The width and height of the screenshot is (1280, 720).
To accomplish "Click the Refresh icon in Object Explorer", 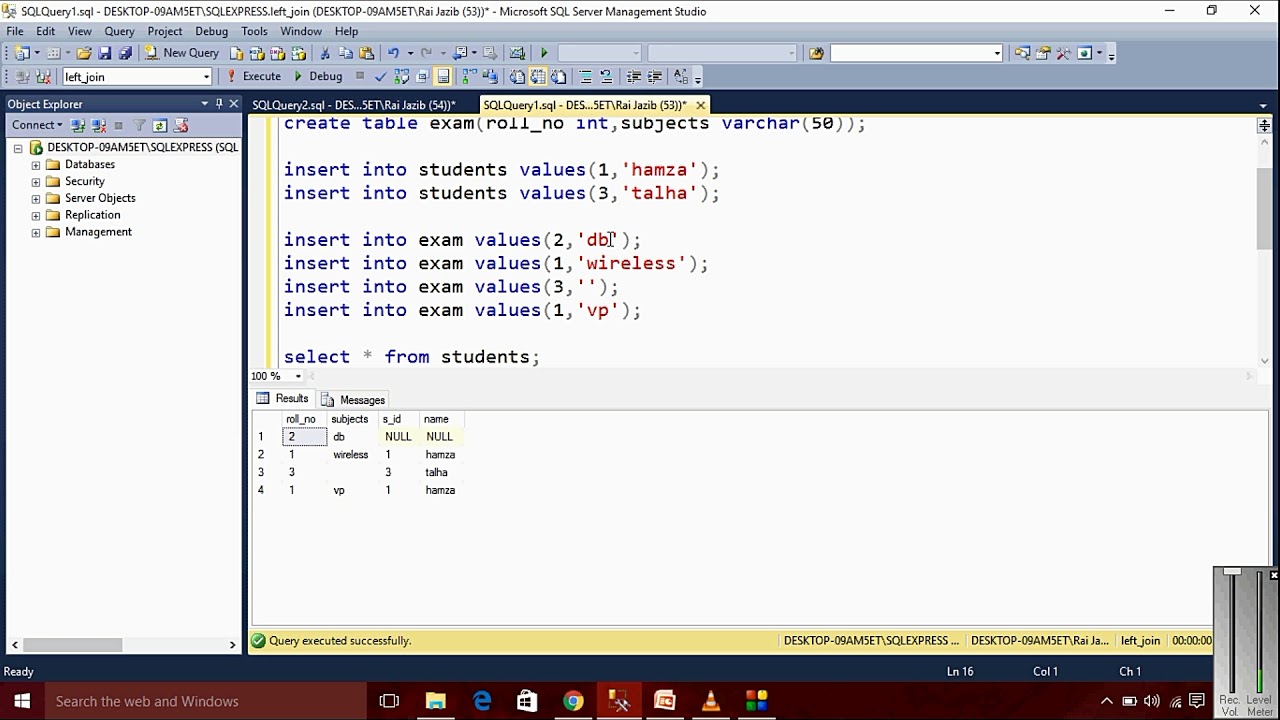I will point(159,125).
